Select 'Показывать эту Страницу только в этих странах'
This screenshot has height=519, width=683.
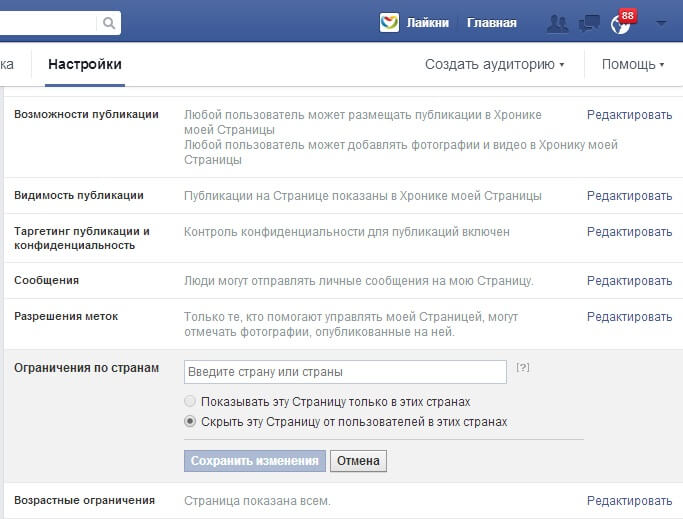click(190, 402)
